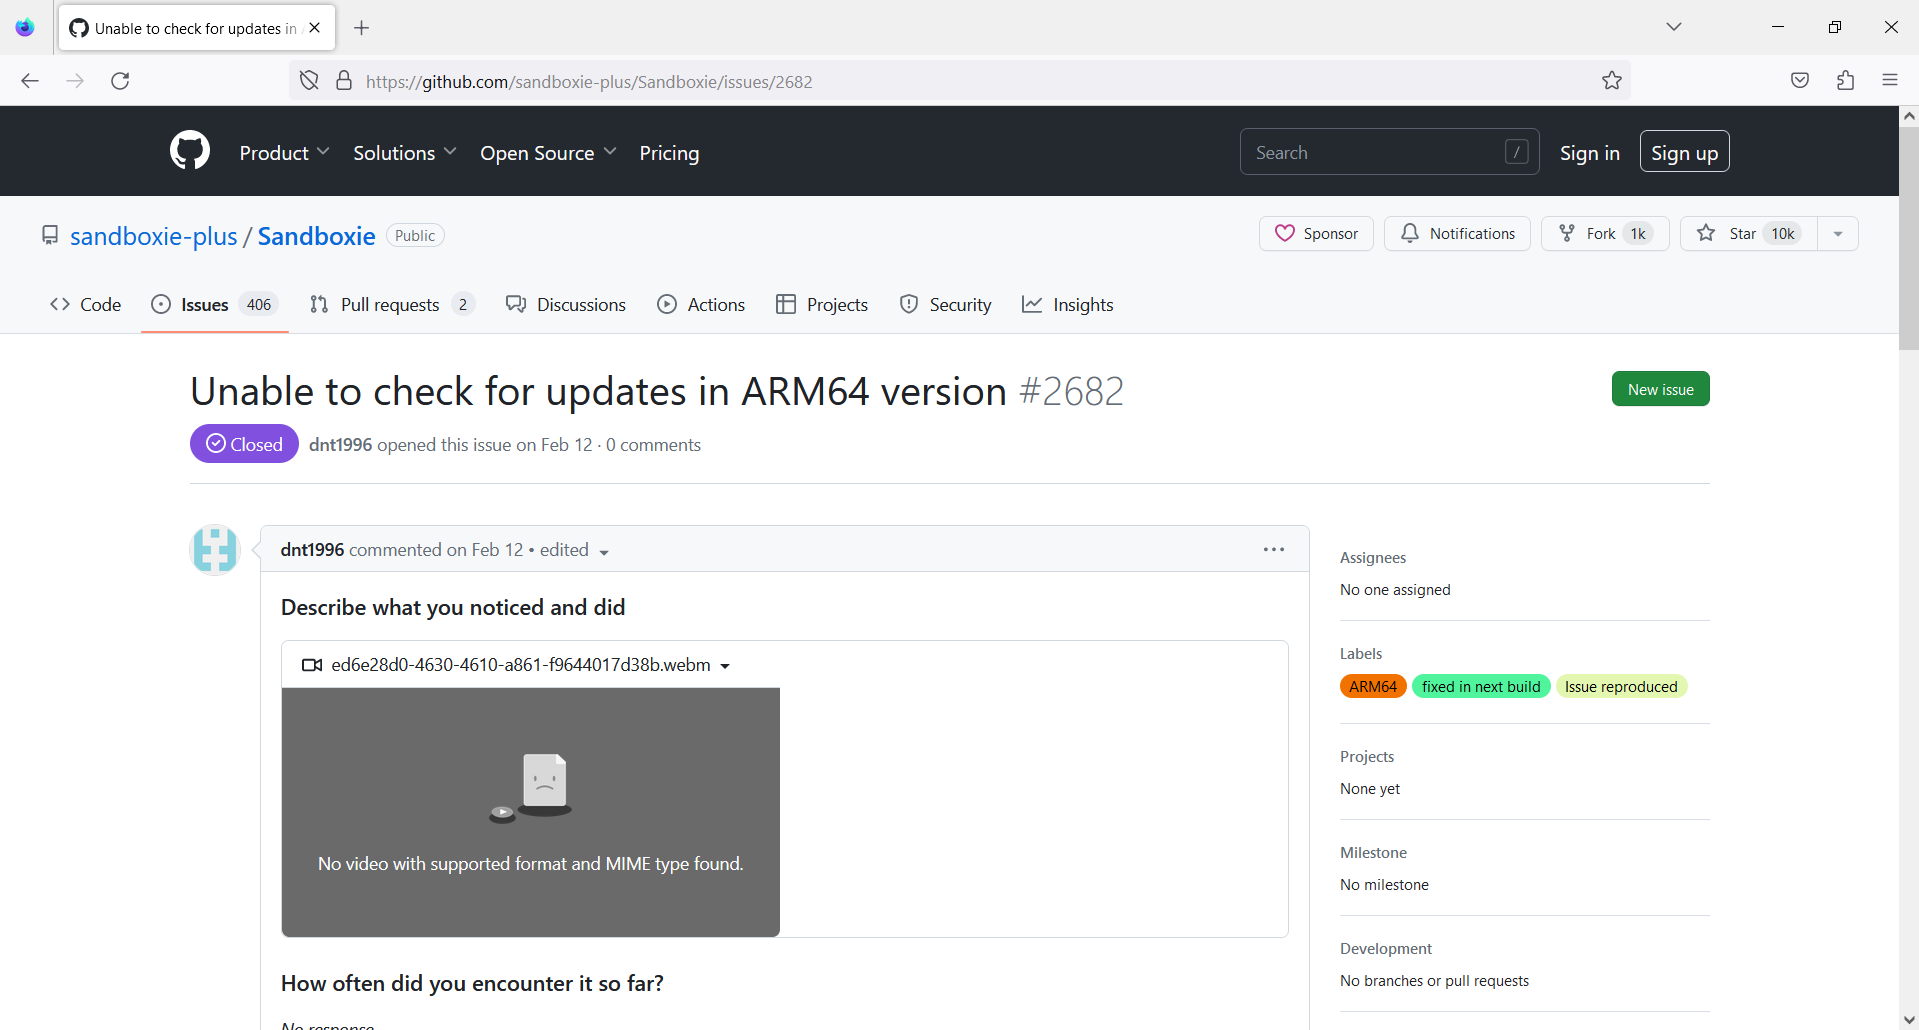The width and height of the screenshot is (1919, 1030).
Task: Close the GitHub issue tab
Action: [x=315, y=28]
